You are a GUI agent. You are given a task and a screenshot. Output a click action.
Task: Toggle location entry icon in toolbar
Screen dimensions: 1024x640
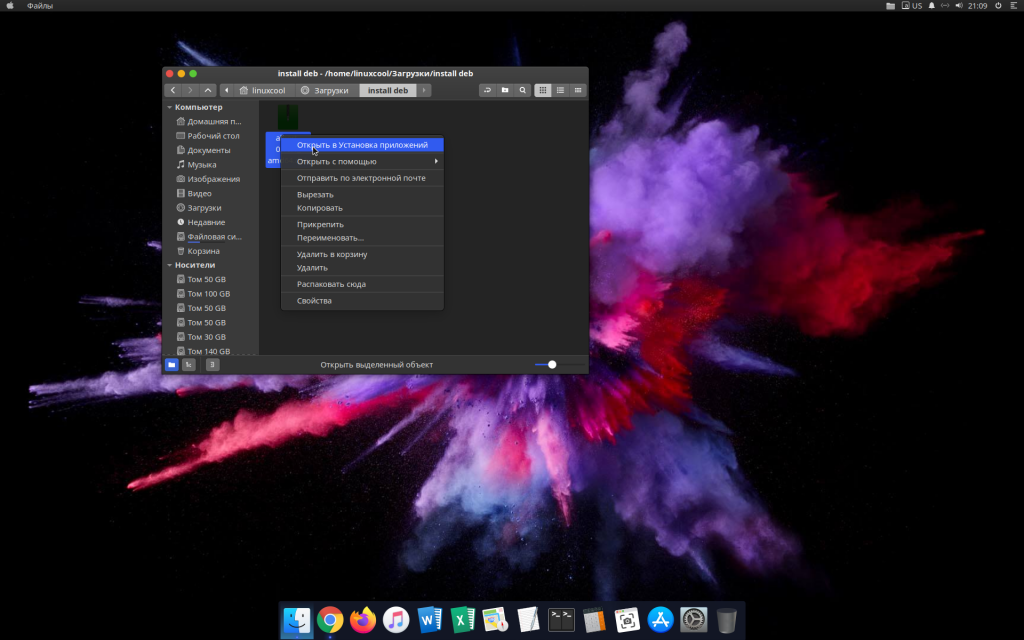point(487,90)
